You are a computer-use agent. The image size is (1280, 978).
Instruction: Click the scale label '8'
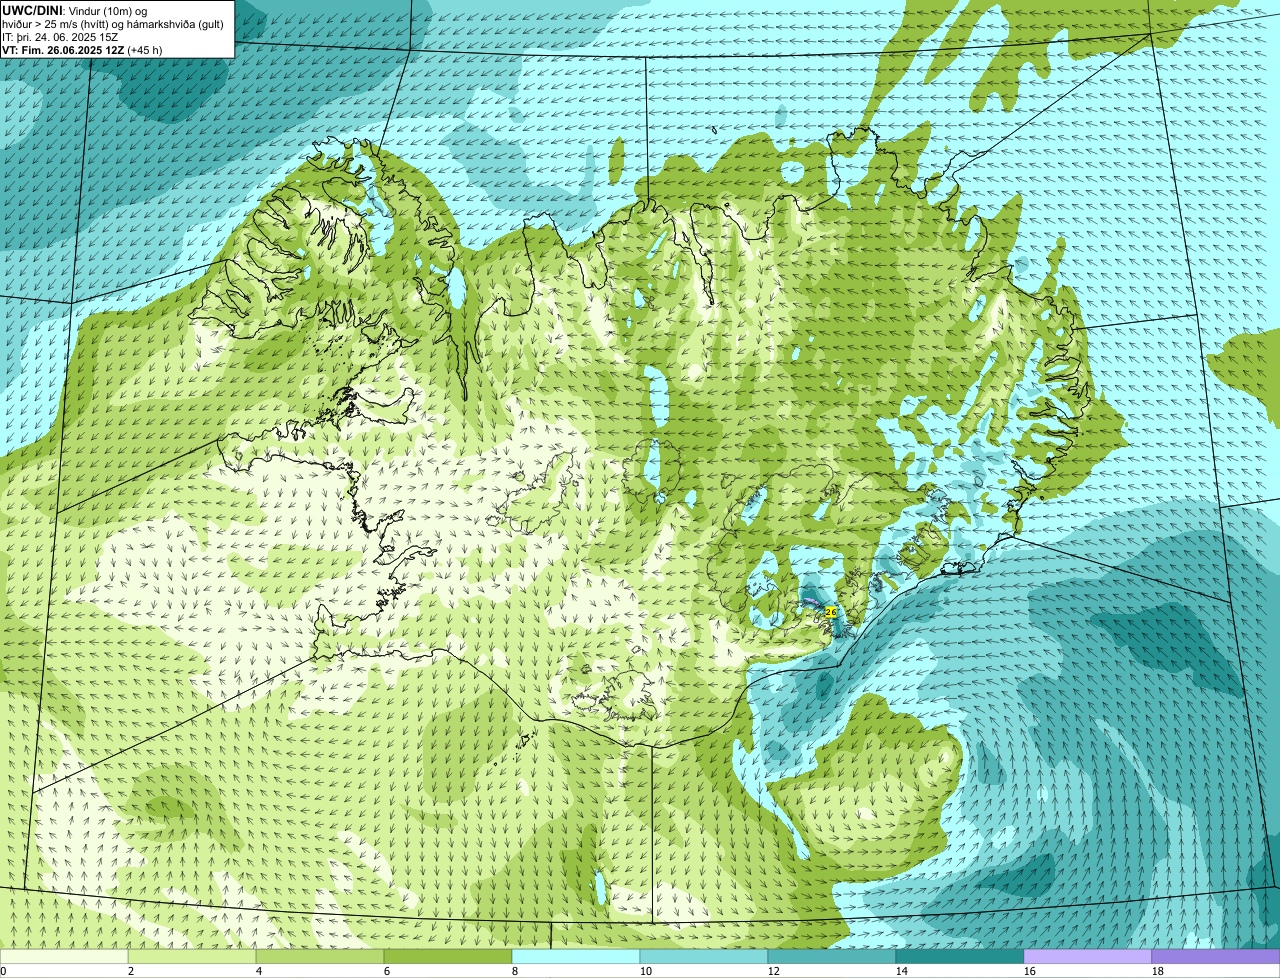click(x=515, y=971)
